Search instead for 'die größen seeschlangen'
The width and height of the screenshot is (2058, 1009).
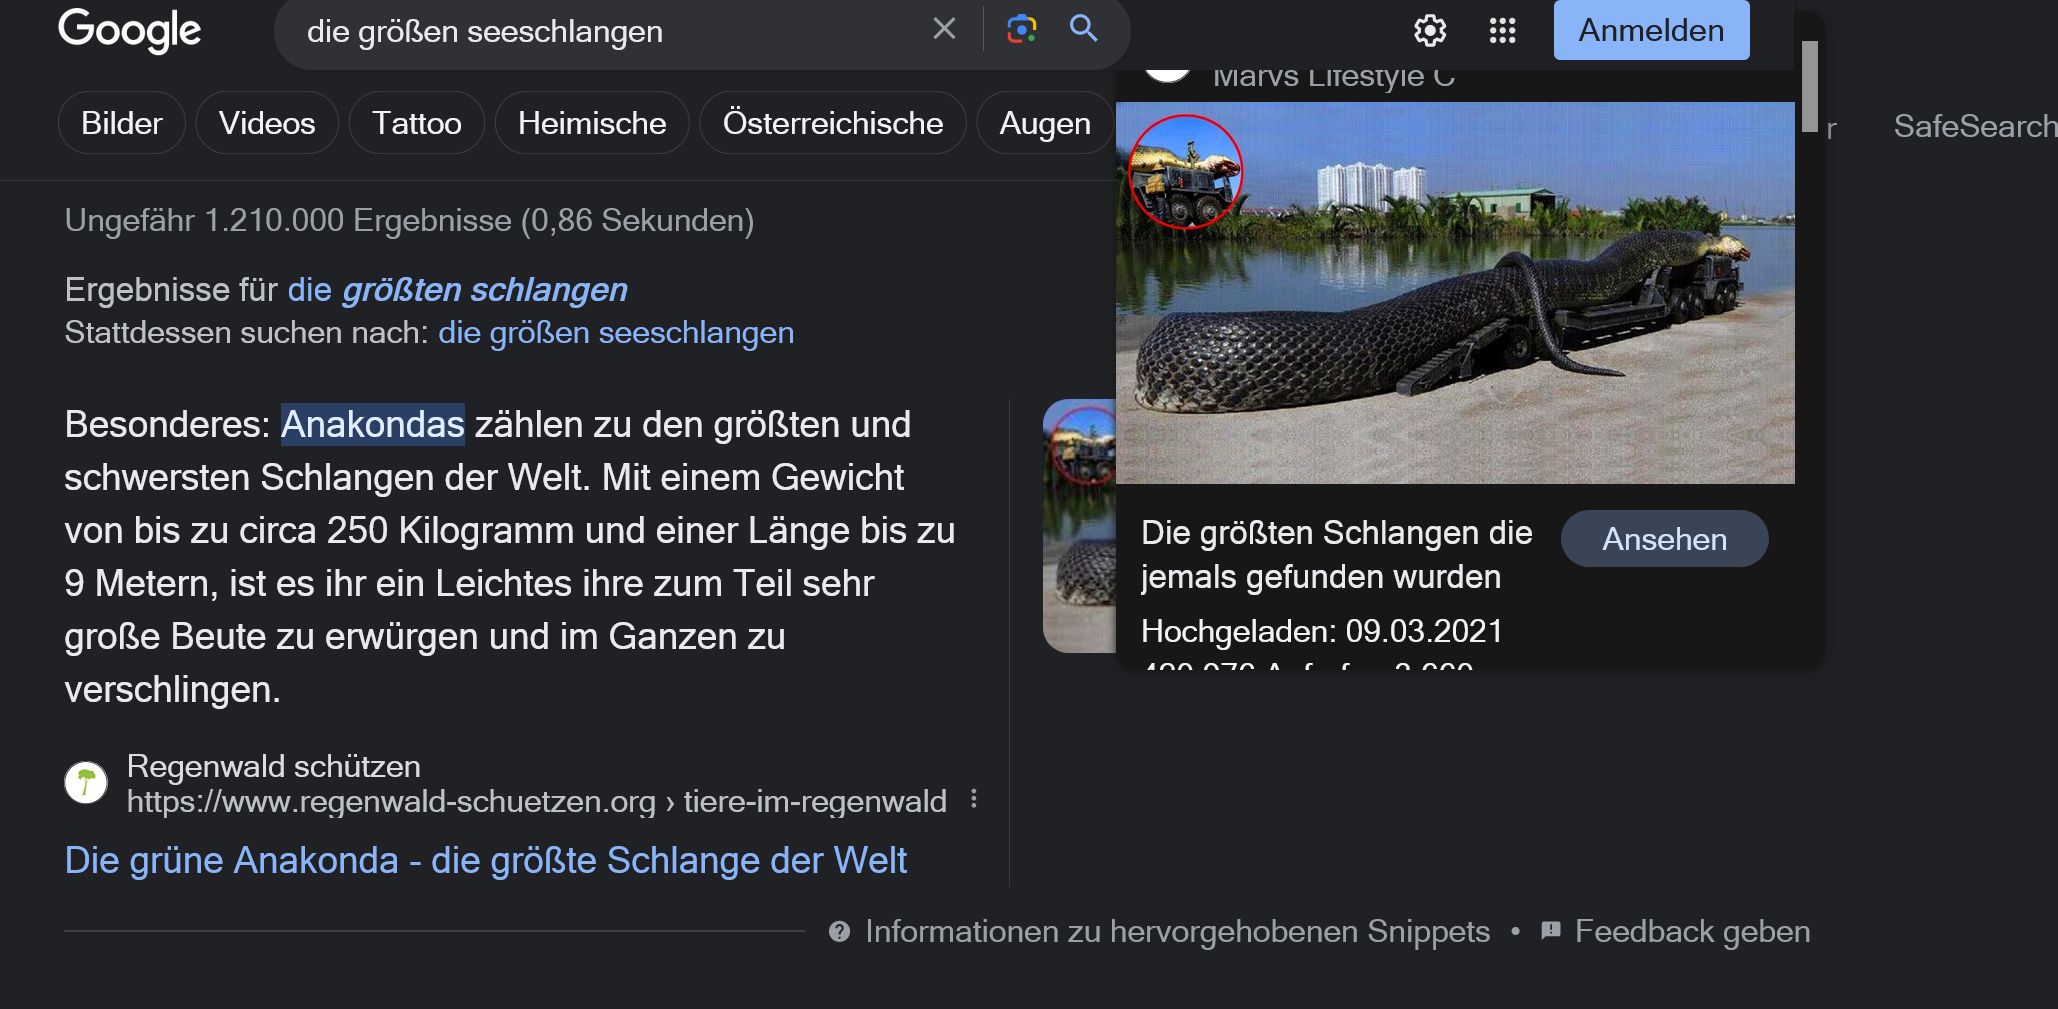coord(616,332)
